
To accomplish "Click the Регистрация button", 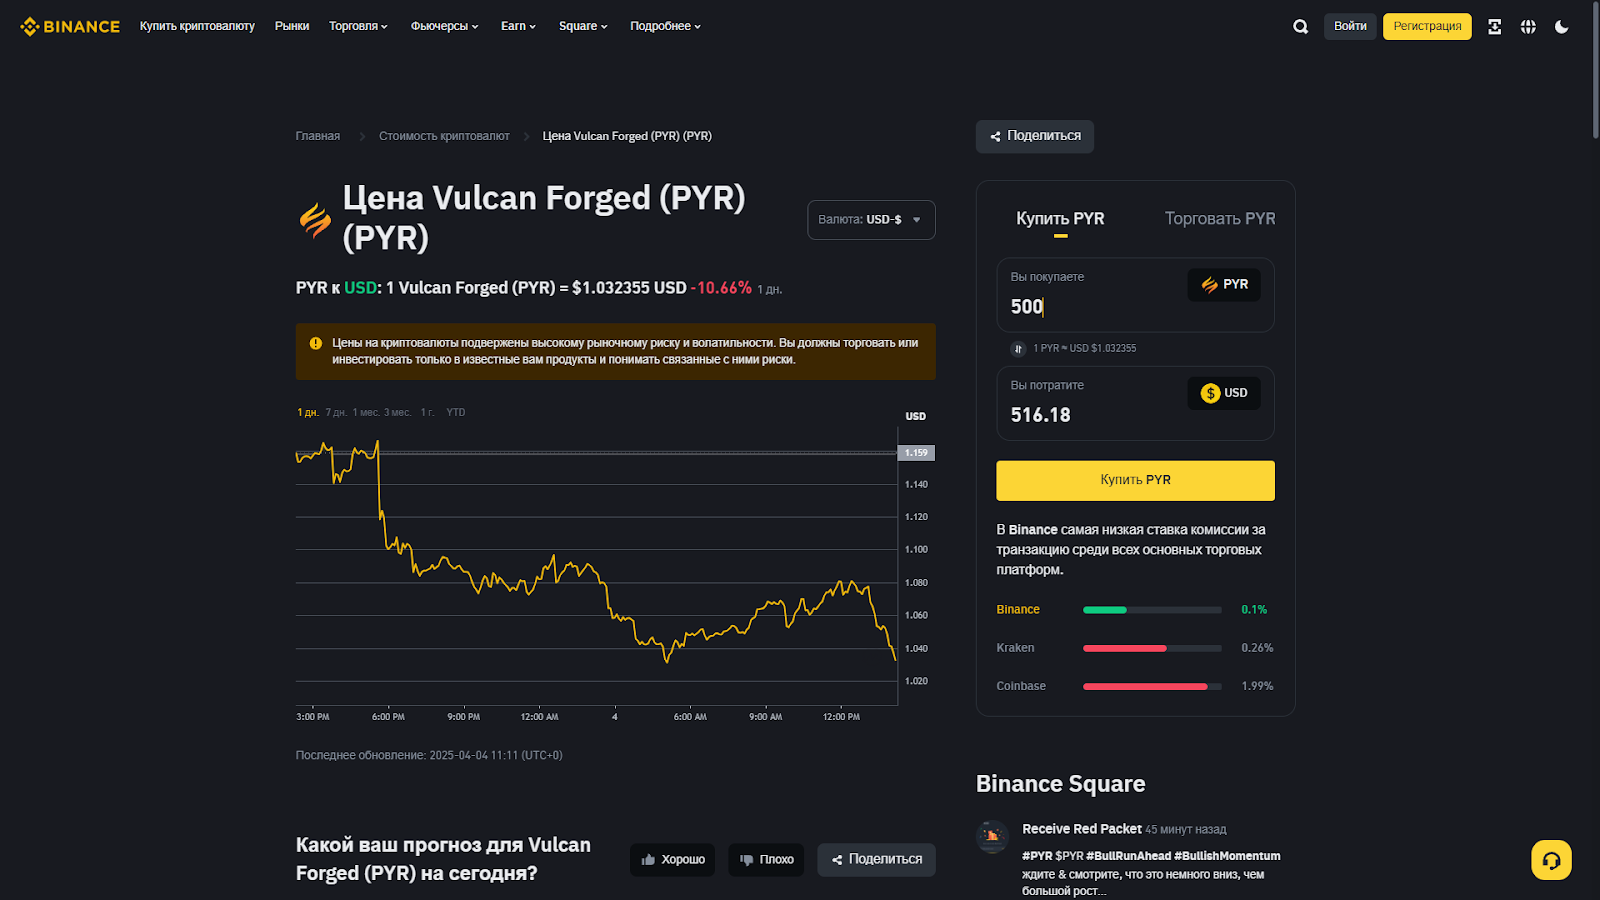I will 1427,27.
